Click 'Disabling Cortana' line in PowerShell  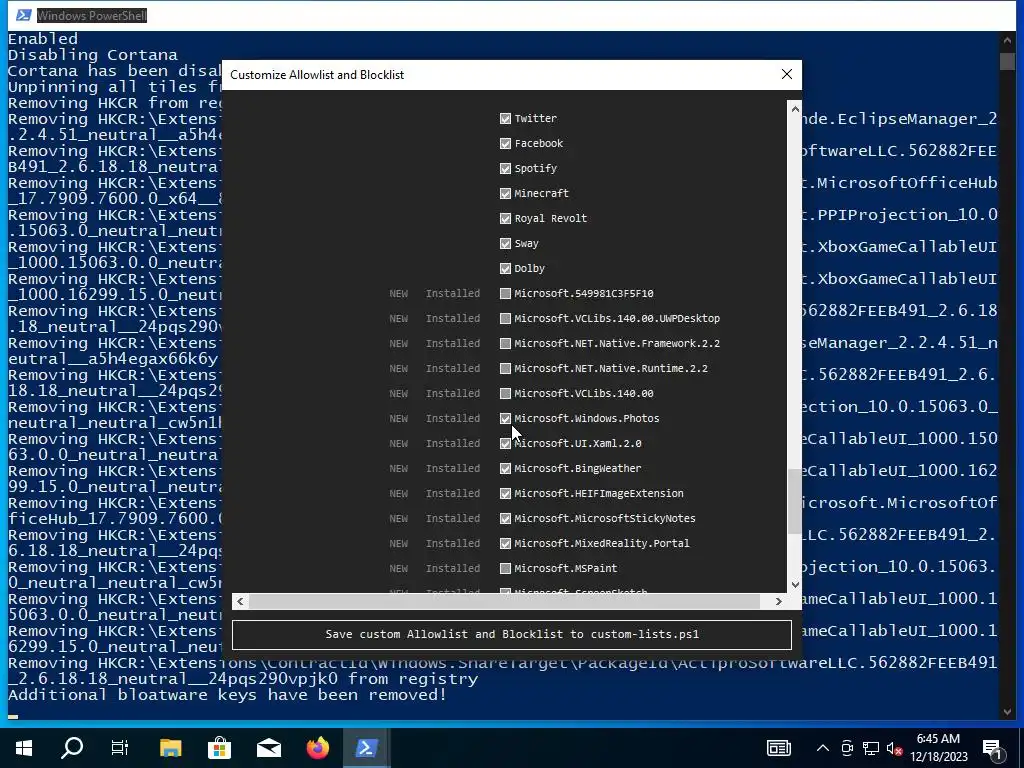tap(93, 55)
